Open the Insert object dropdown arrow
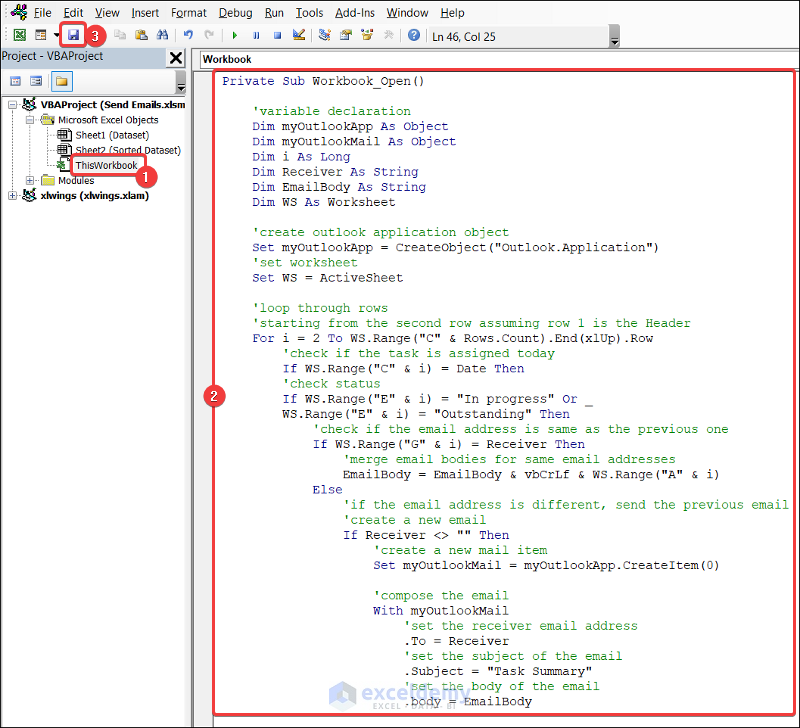800x728 pixels. pyautogui.click(x=56, y=35)
